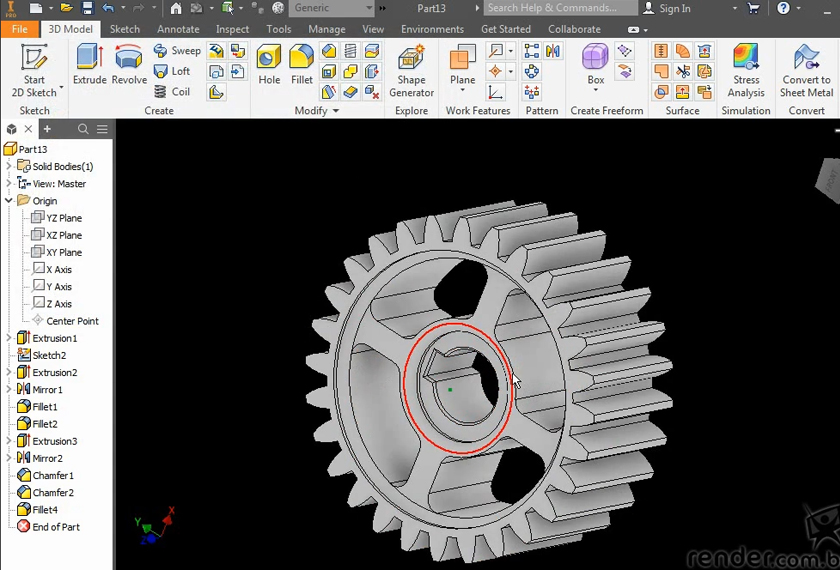Click the Plane work feature
Screen dimensions: 840x570
click(x=462, y=65)
